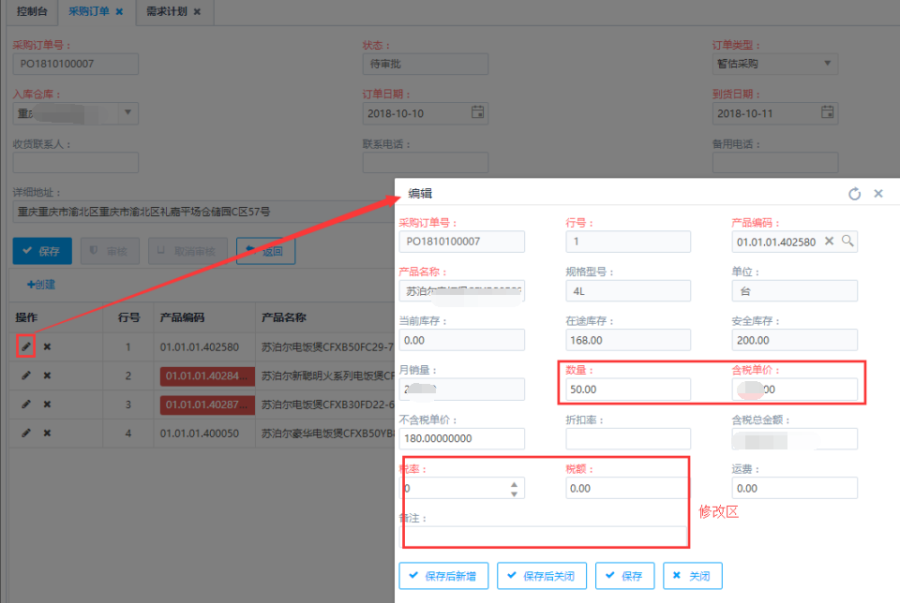900x603 pixels.
Task: Click the delete X icon in row 2
Action: 47,376
